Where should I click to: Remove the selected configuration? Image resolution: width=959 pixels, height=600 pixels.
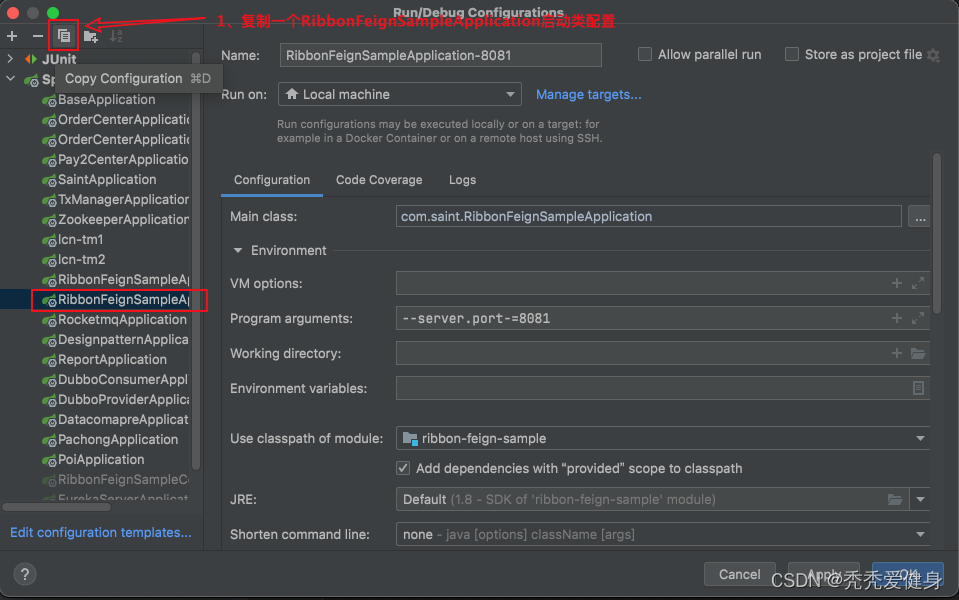click(x=37, y=36)
